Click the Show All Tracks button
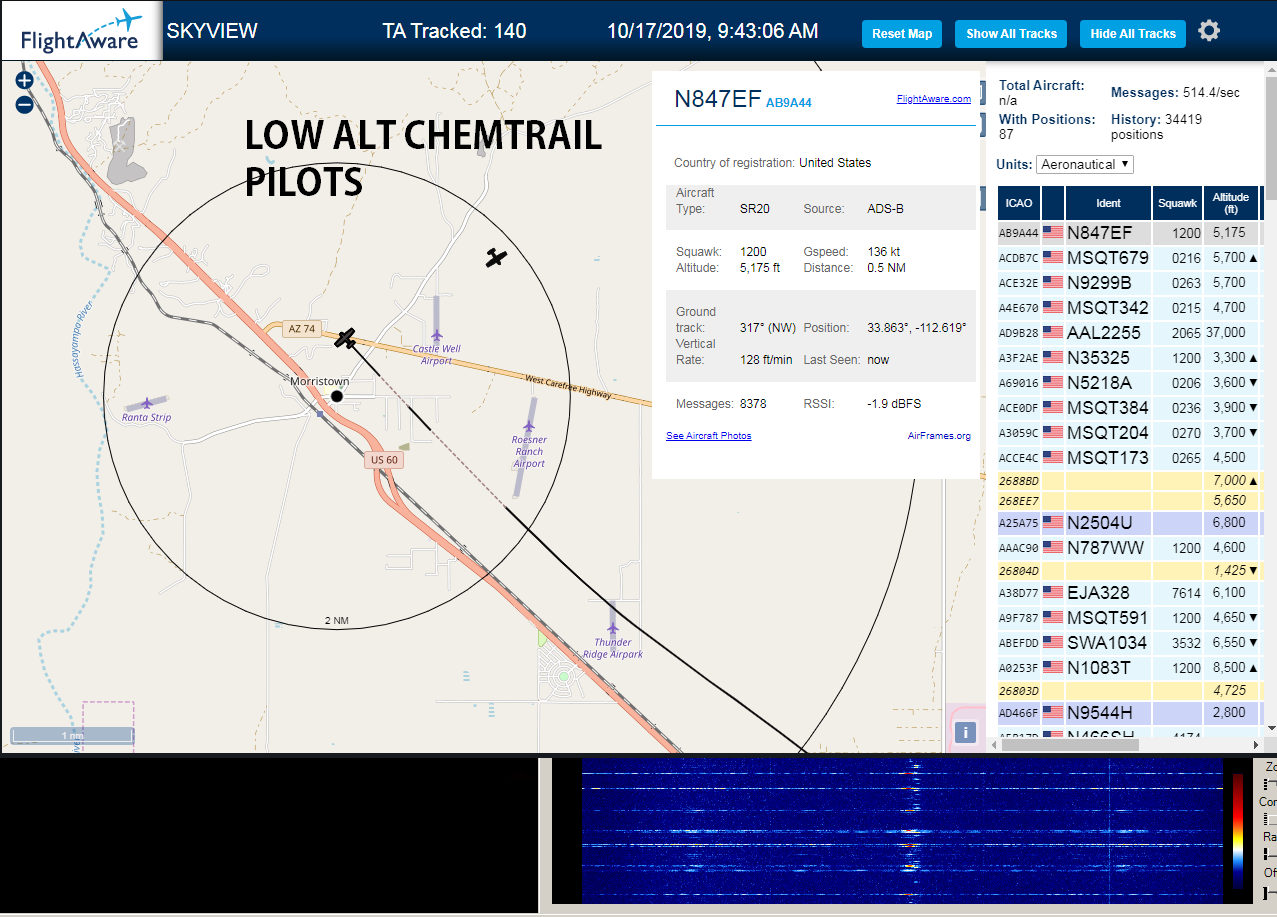 pyautogui.click(x=1011, y=33)
